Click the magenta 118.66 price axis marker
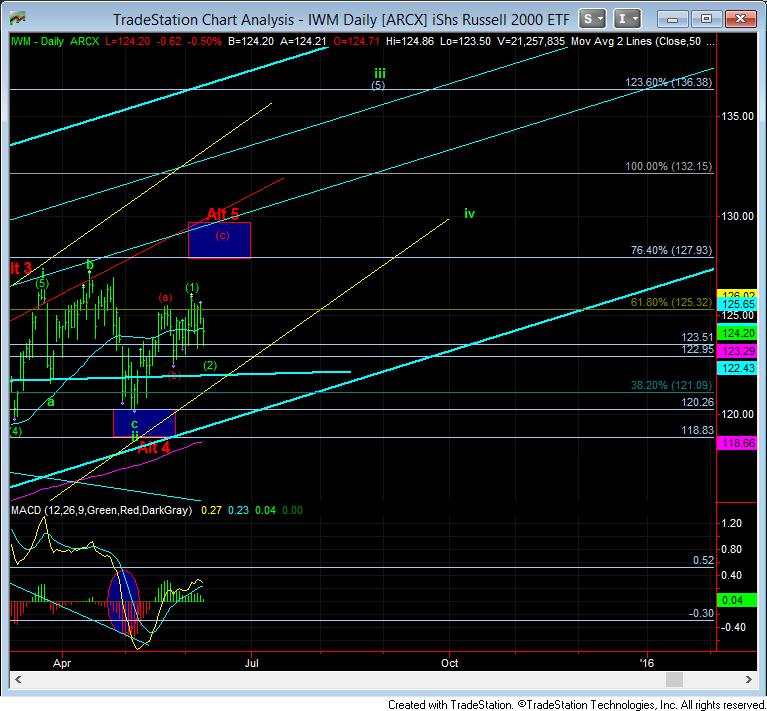This screenshot has width=767, height=711. pyautogui.click(x=737, y=443)
